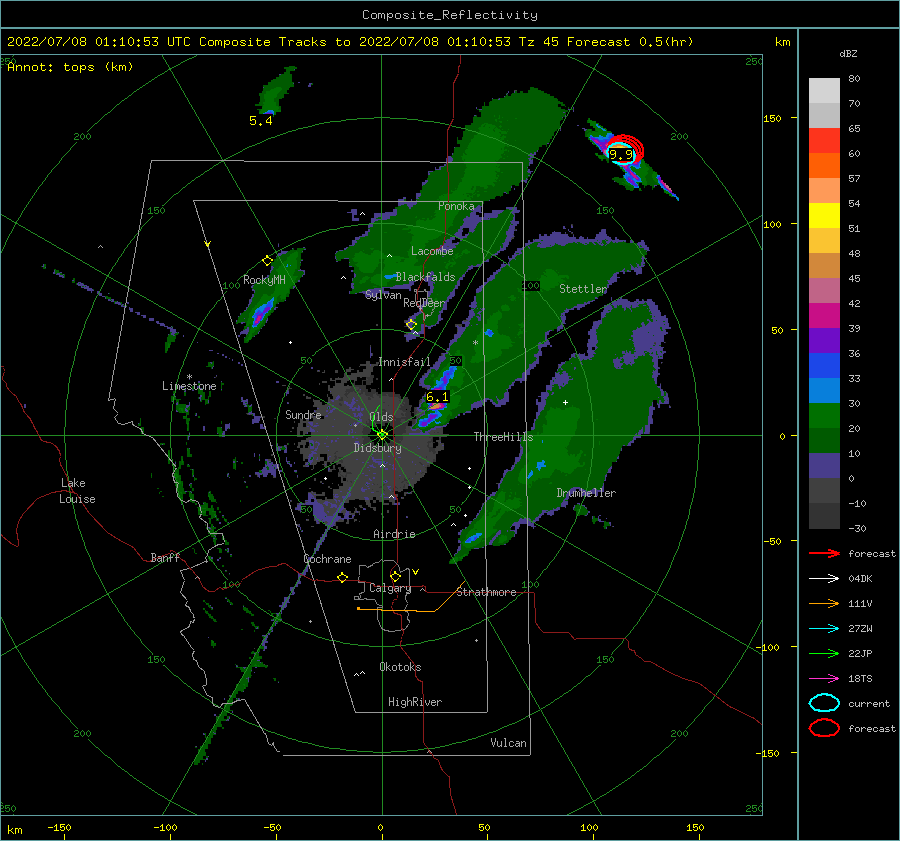Image resolution: width=900 pixels, height=841 pixels.
Task: Select the red forecast arrow legend icon
Action: click(824, 553)
